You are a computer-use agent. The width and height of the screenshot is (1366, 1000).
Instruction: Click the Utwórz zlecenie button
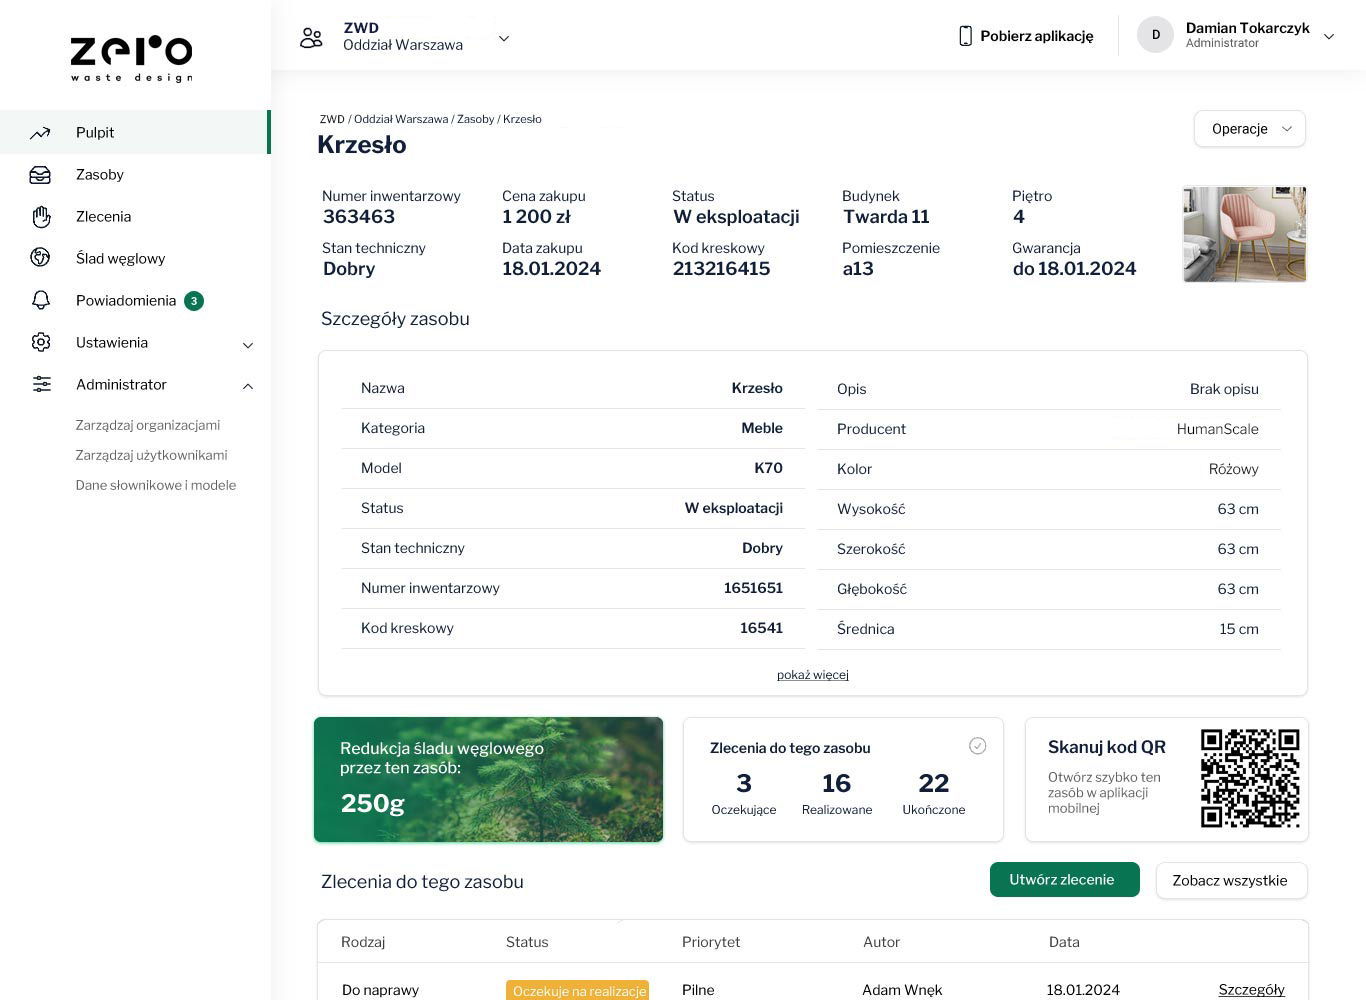pyautogui.click(x=1065, y=880)
